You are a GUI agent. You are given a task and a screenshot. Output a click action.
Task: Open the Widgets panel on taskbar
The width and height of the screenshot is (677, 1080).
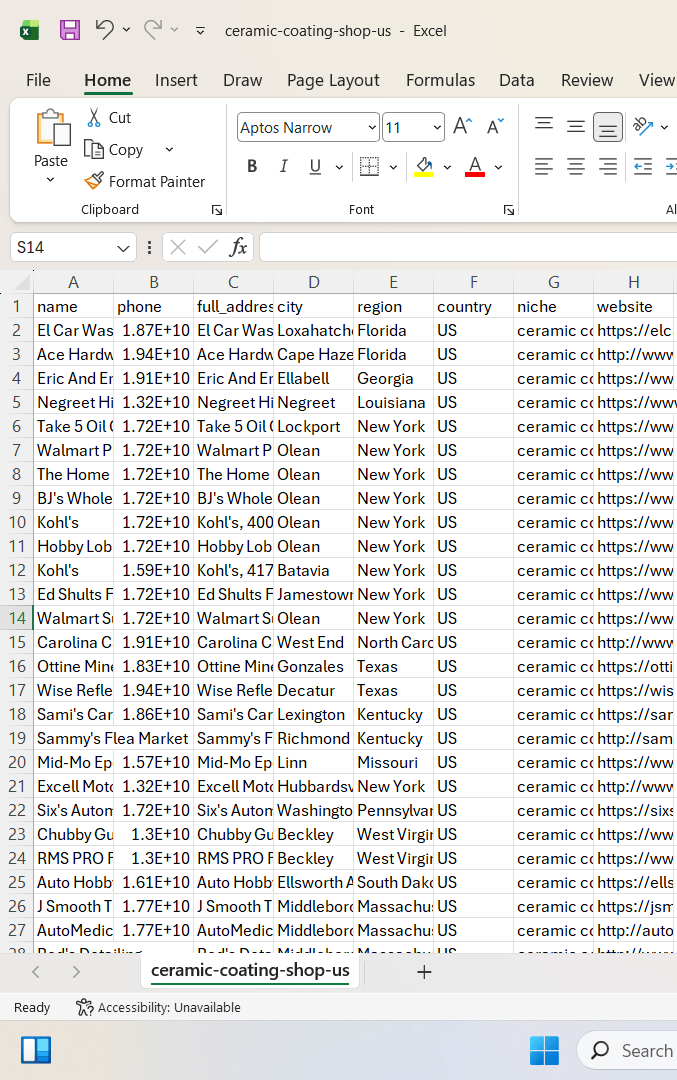coord(36,1050)
